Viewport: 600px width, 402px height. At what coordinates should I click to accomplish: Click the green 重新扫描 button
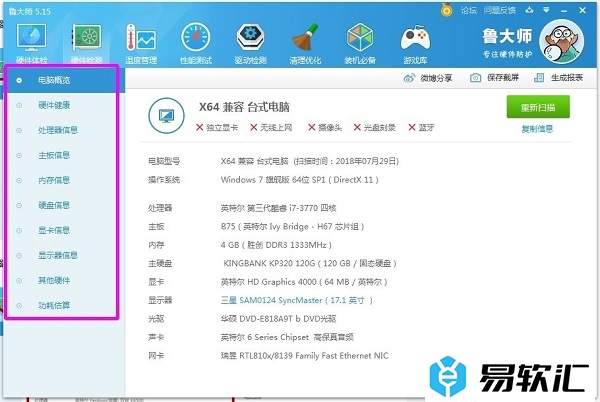click(538, 107)
